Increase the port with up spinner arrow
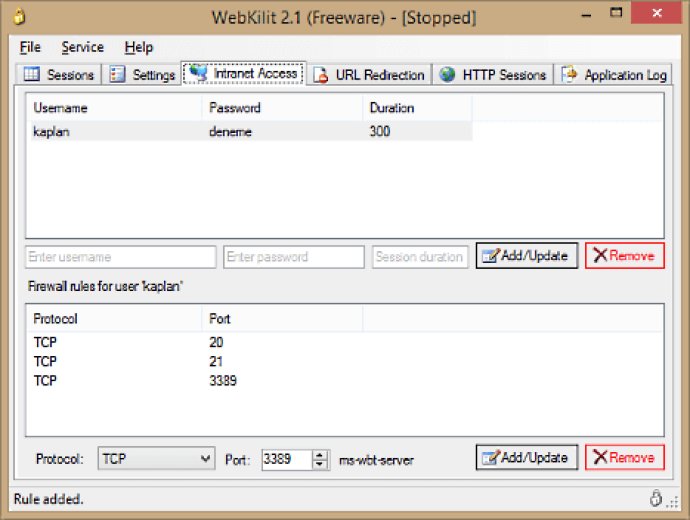This screenshot has width=690, height=520. (x=320, y=455)
